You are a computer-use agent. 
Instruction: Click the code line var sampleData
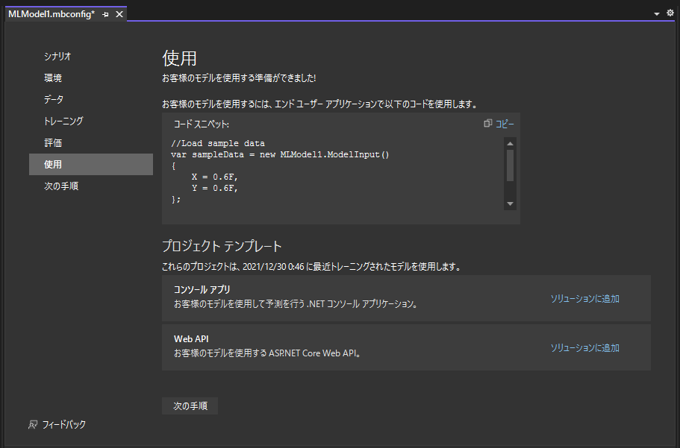point(280,154)
